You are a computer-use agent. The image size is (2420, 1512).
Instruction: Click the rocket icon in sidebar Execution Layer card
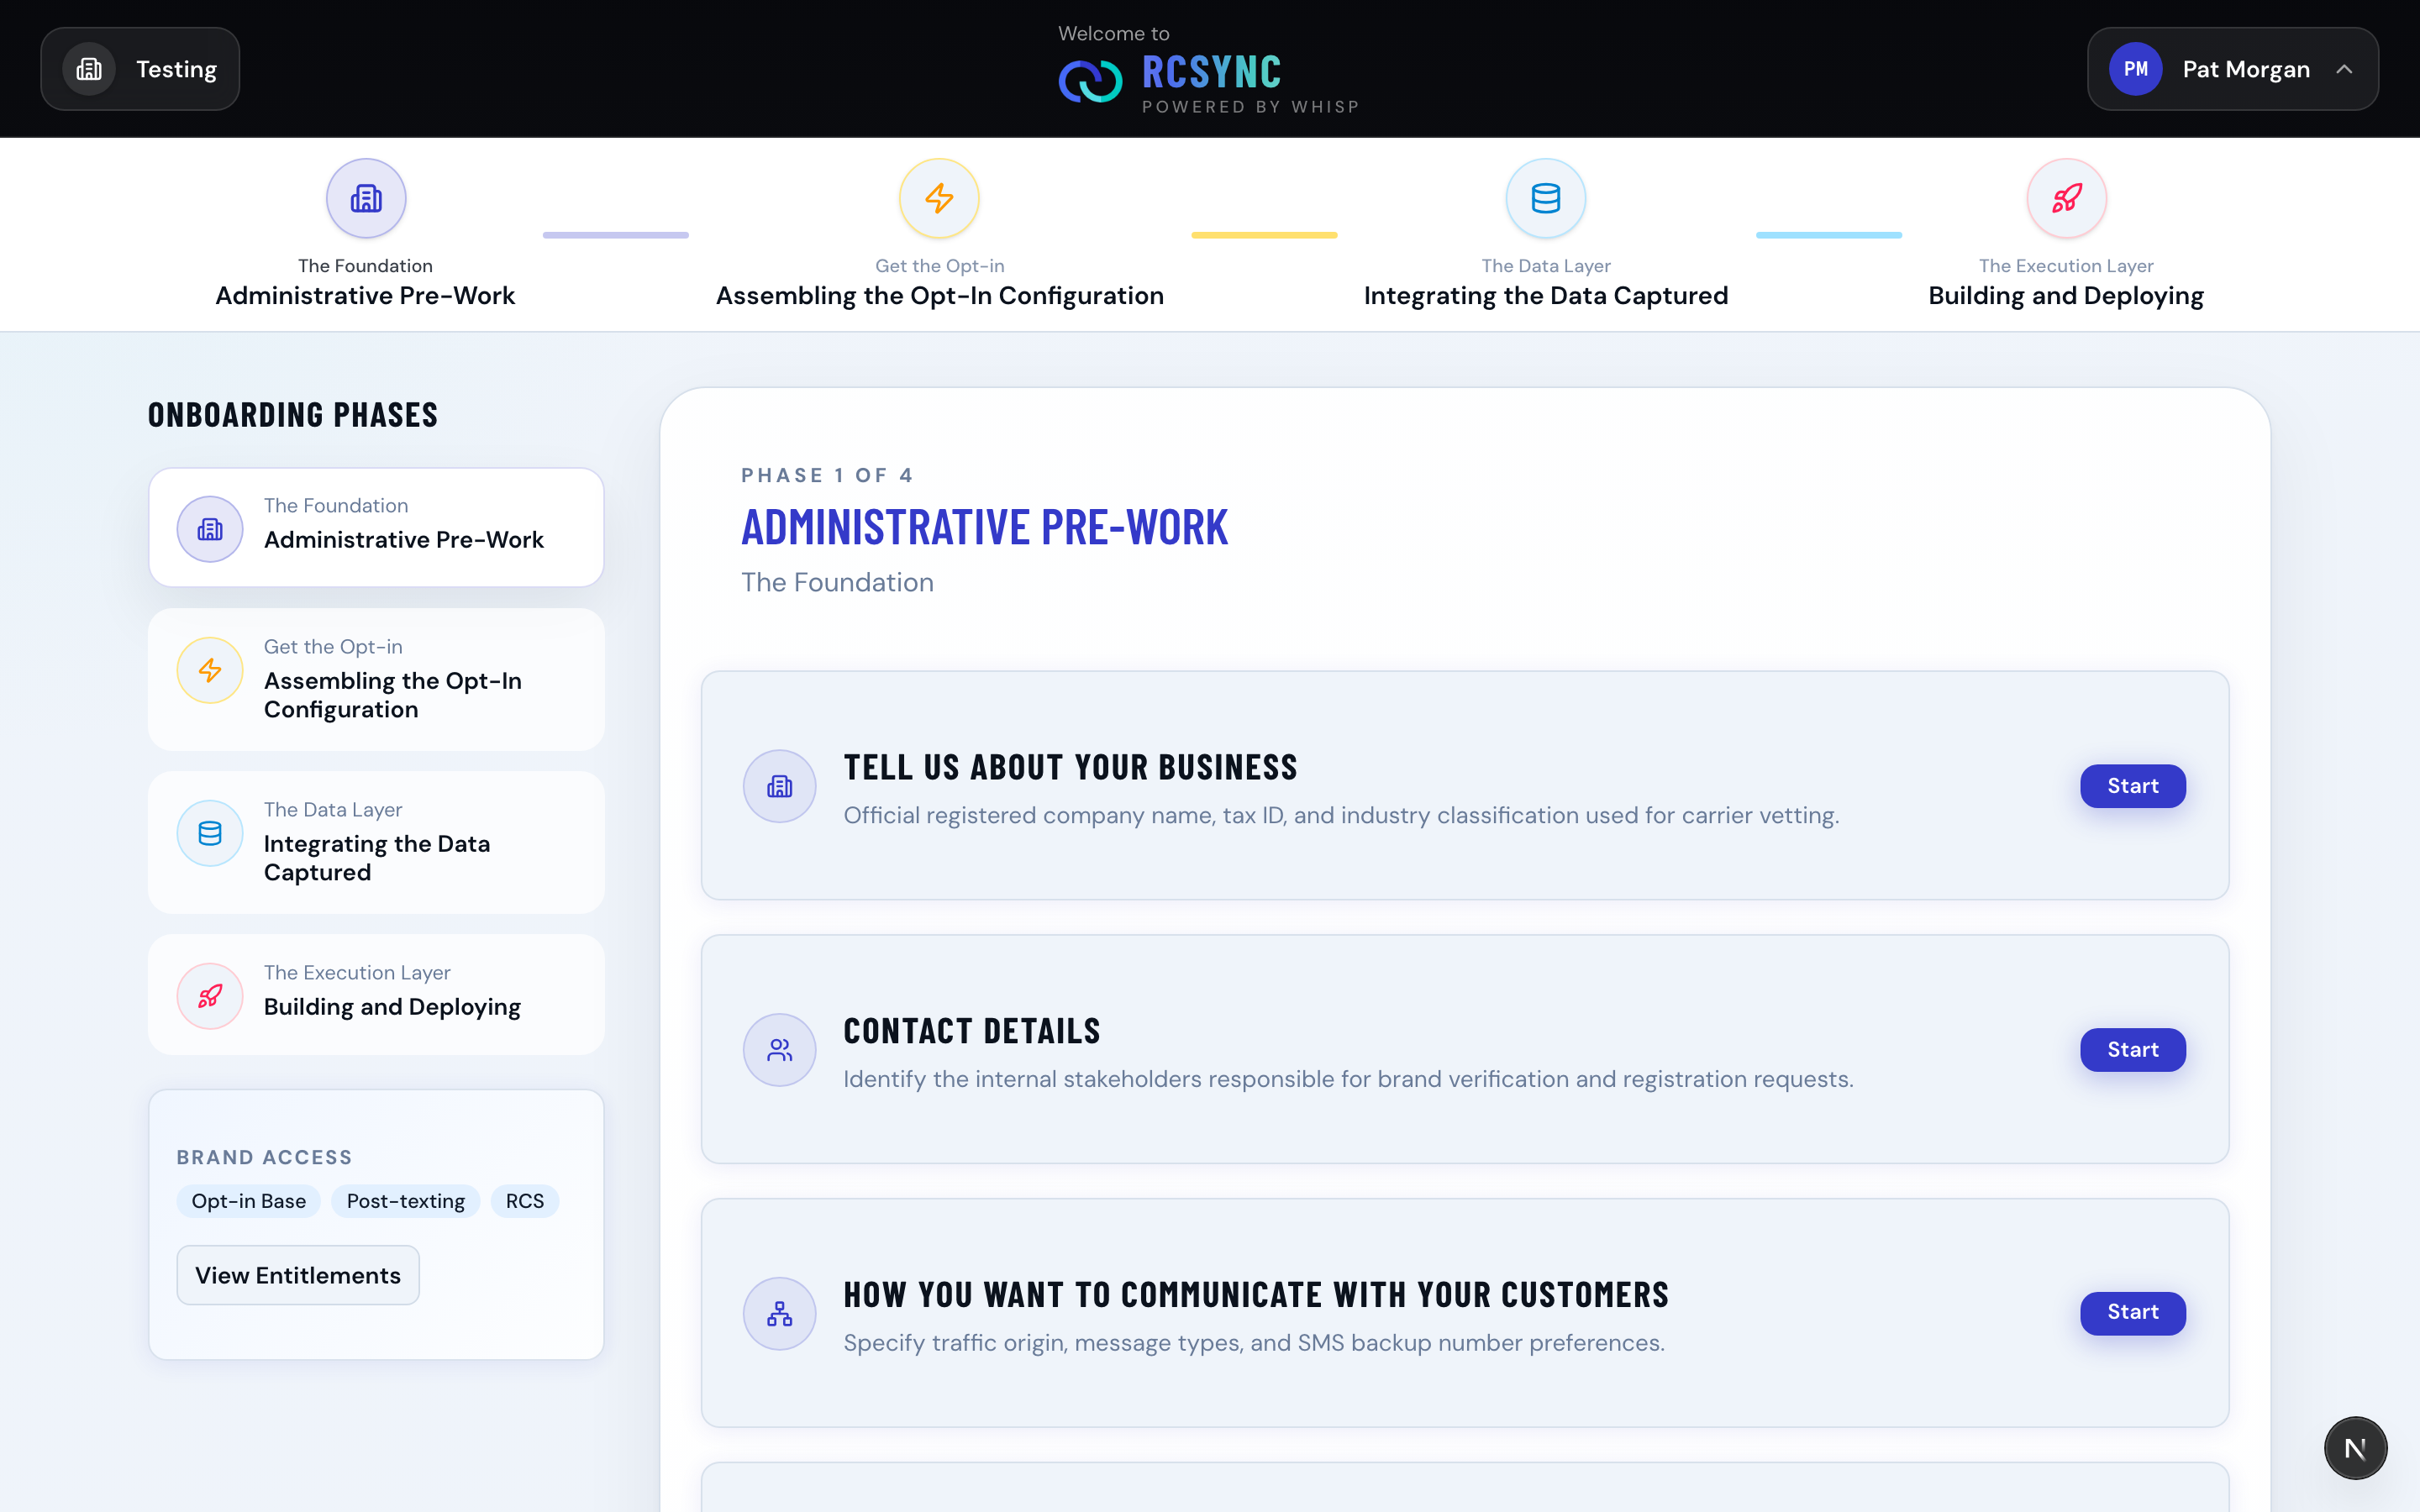tap(210, 996)
